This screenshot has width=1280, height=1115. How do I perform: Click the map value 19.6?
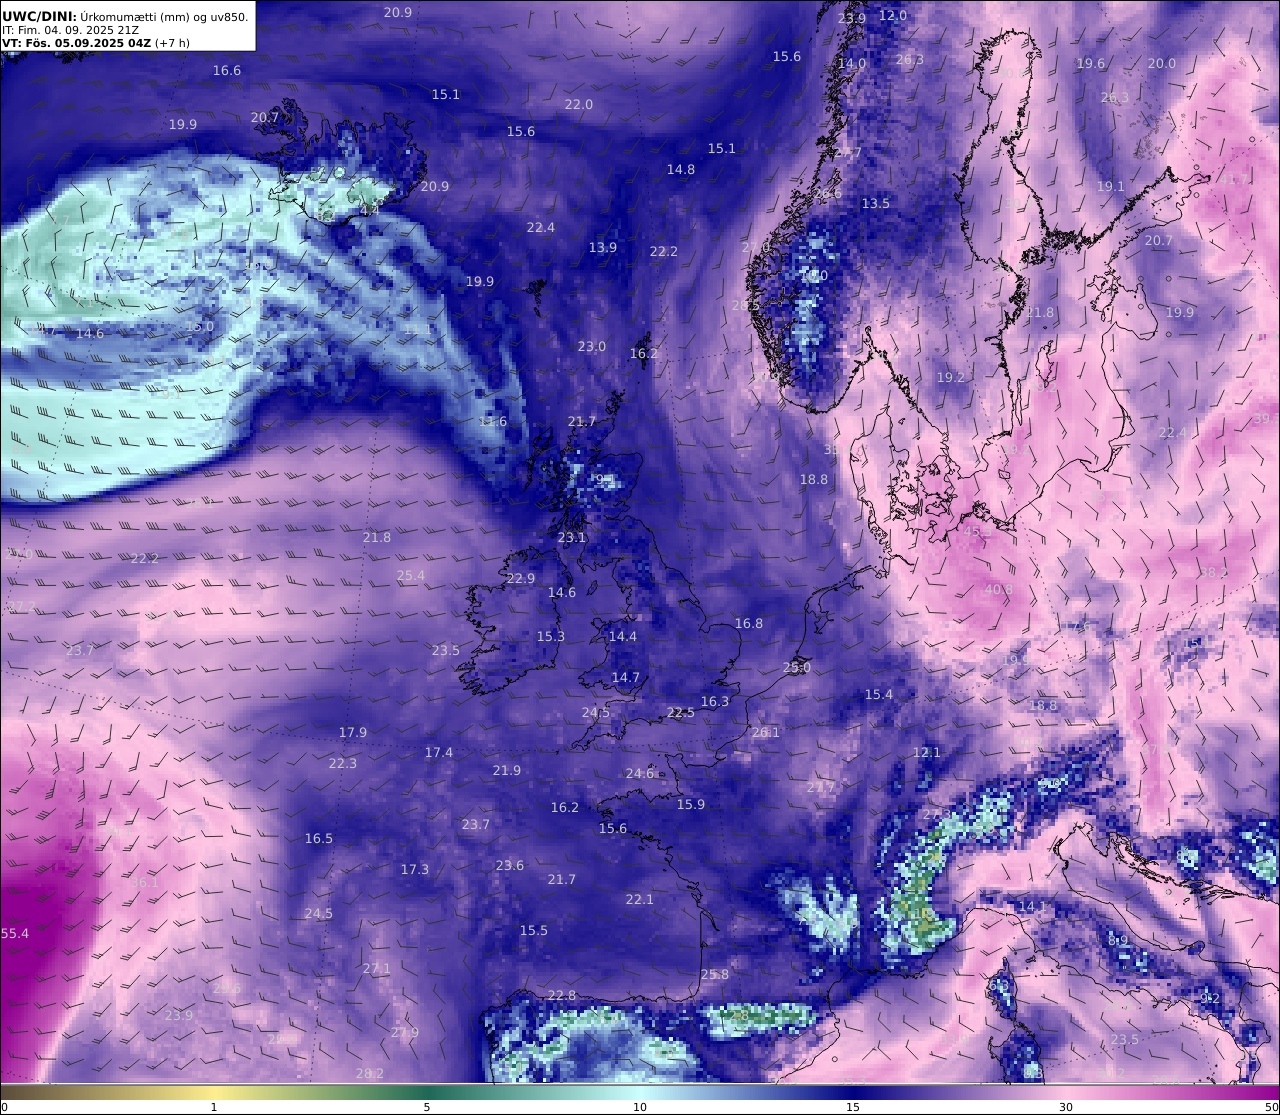pos(1091,64)
